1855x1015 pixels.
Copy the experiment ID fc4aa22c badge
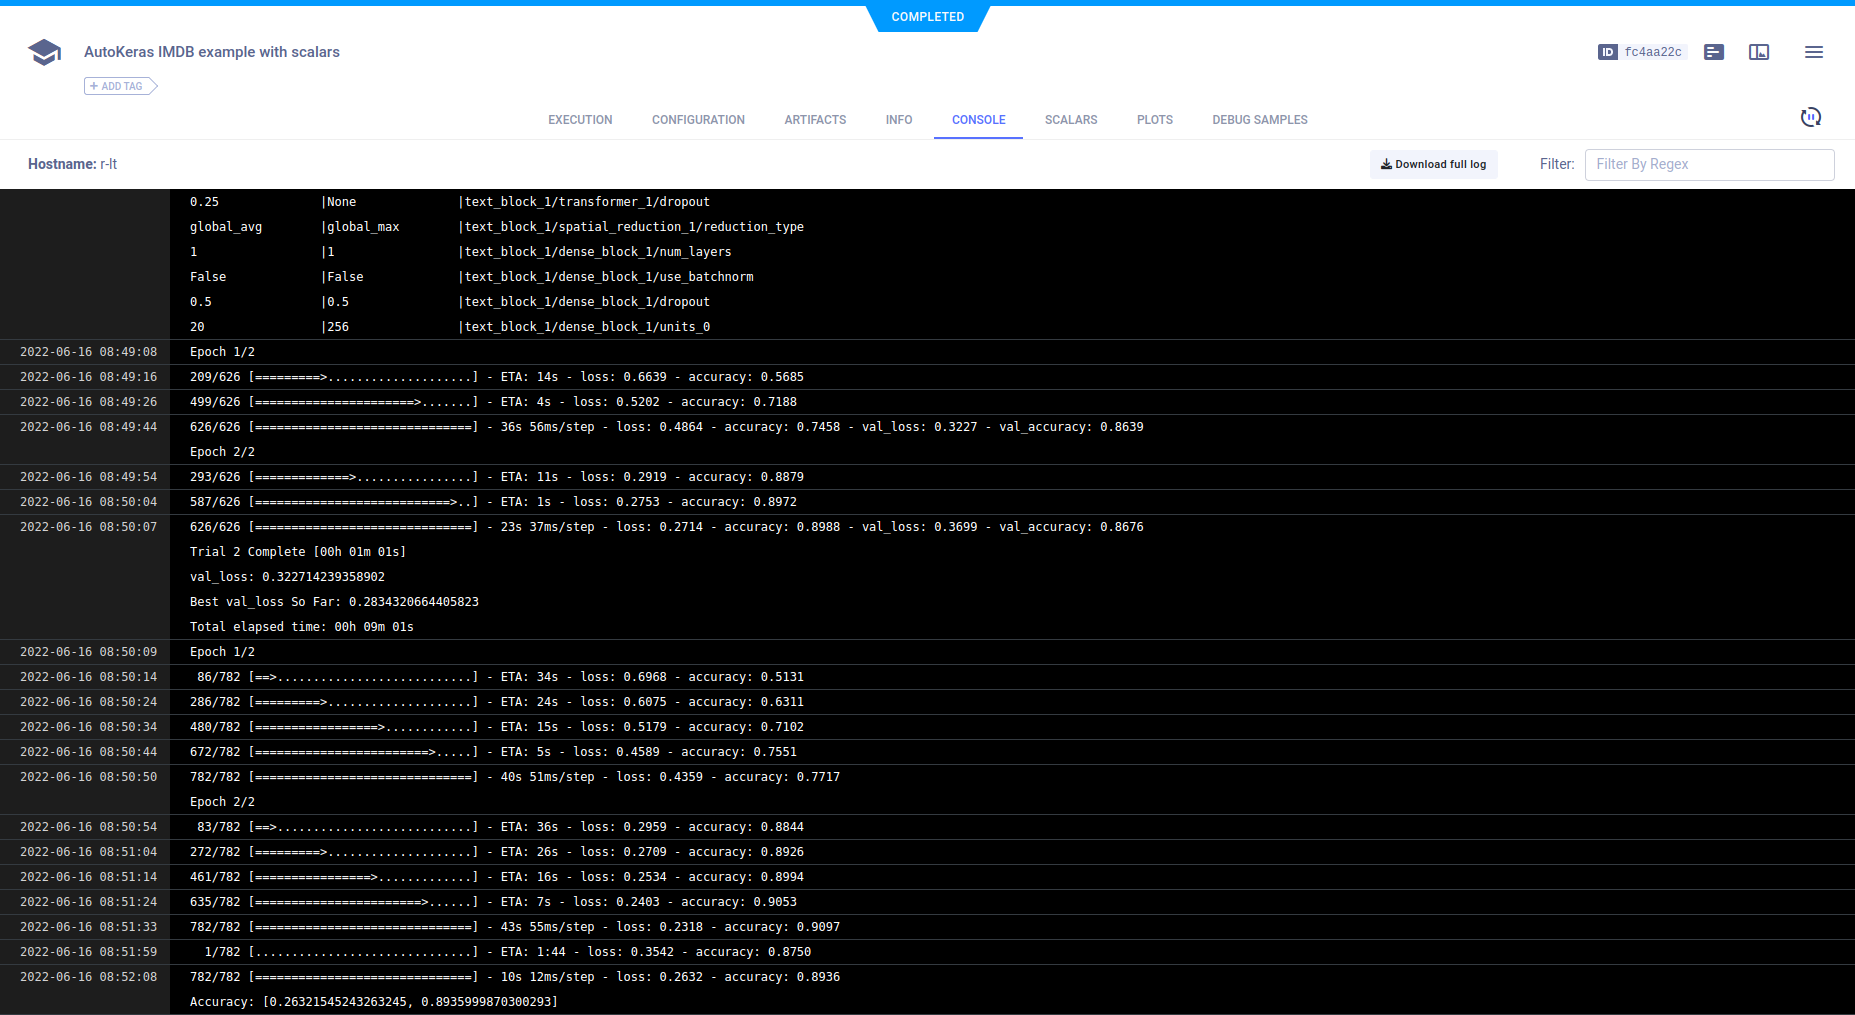coord(1642,52)
